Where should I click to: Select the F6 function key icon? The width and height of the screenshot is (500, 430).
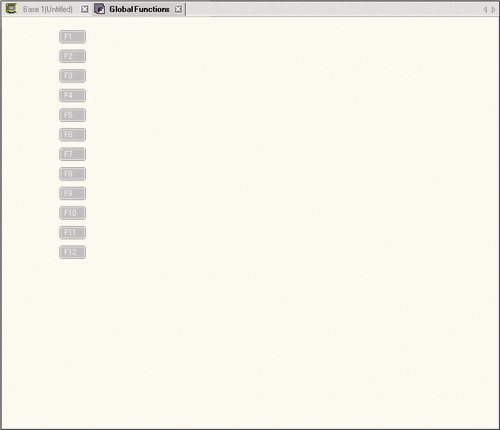pyautogui.click(x=72, y=135)
